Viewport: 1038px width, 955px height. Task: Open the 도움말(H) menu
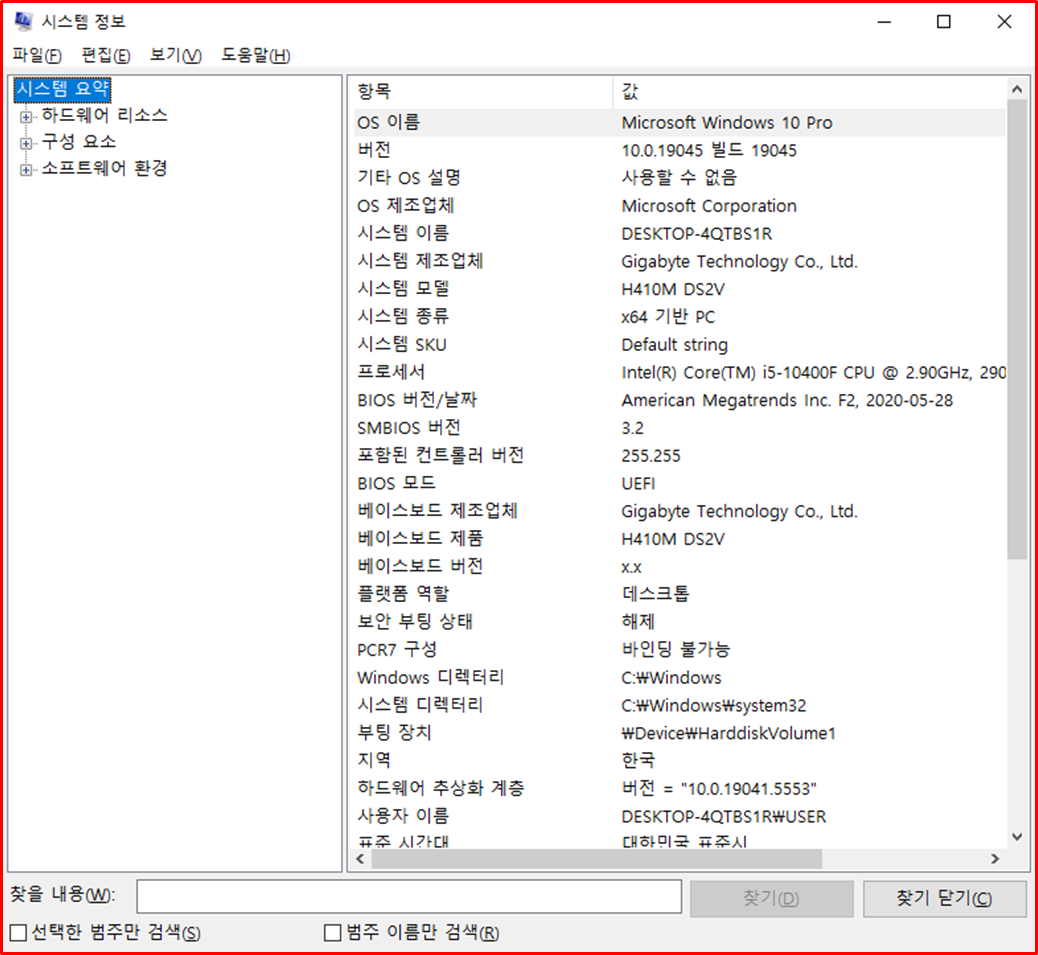click(256, 55)
